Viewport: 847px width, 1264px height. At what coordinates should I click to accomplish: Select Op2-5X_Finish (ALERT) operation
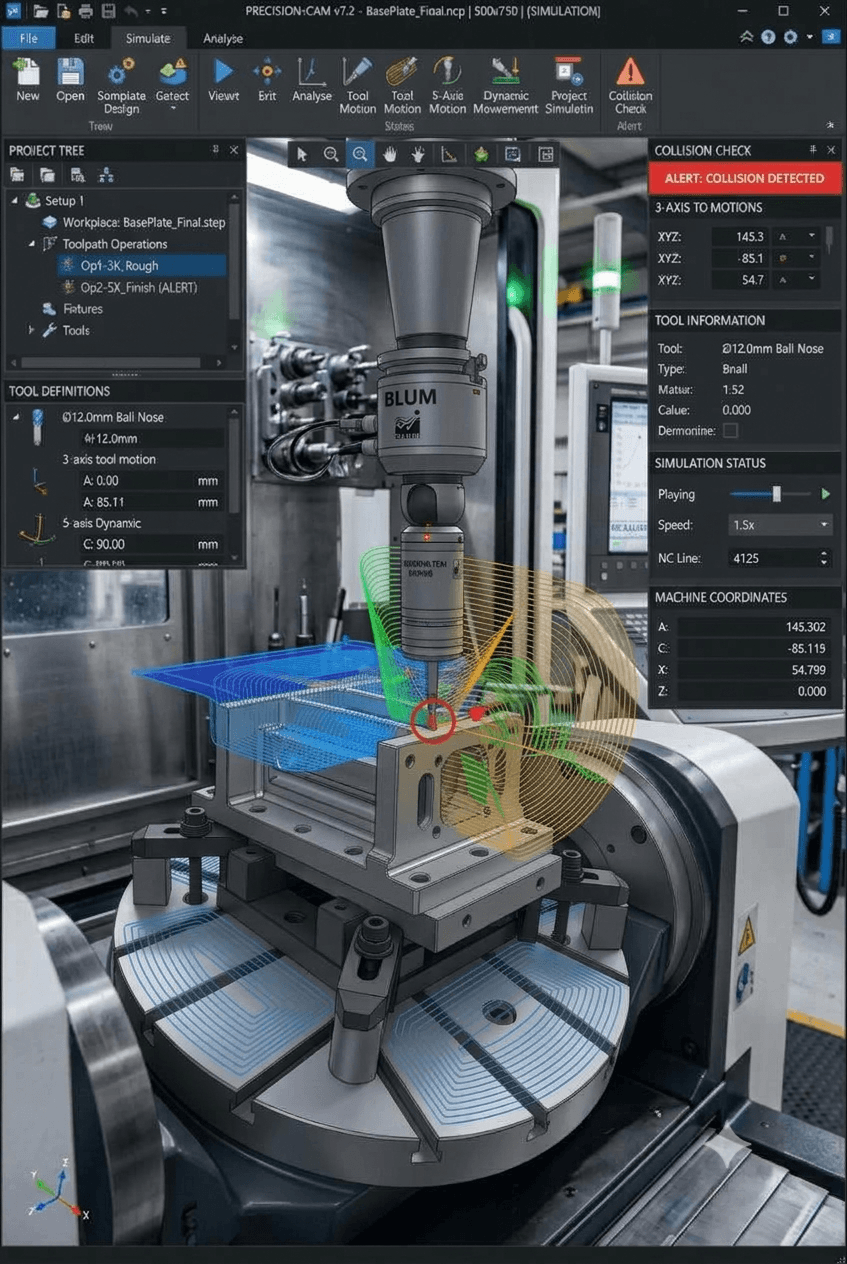click(x=138, y=287)
